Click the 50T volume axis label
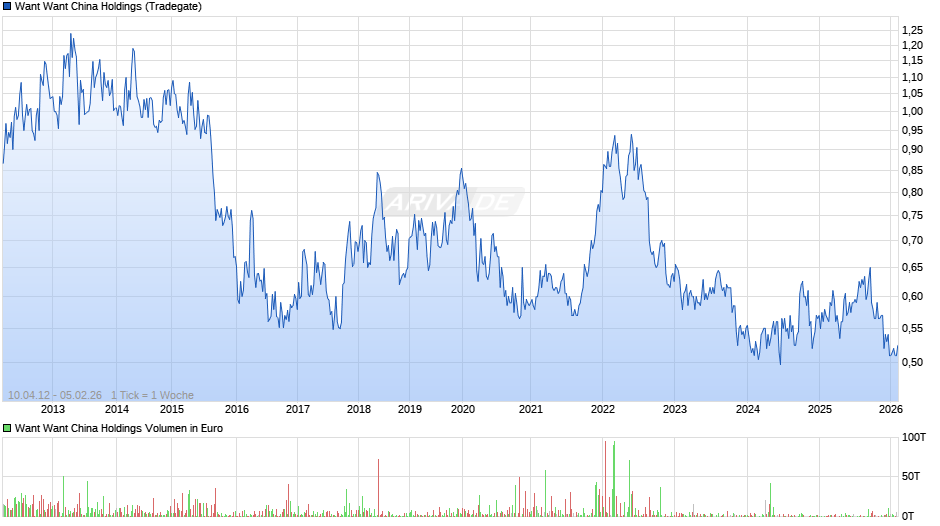Viewport: 940px width, 526px height. pyautogui.click(x=911, y=476)
